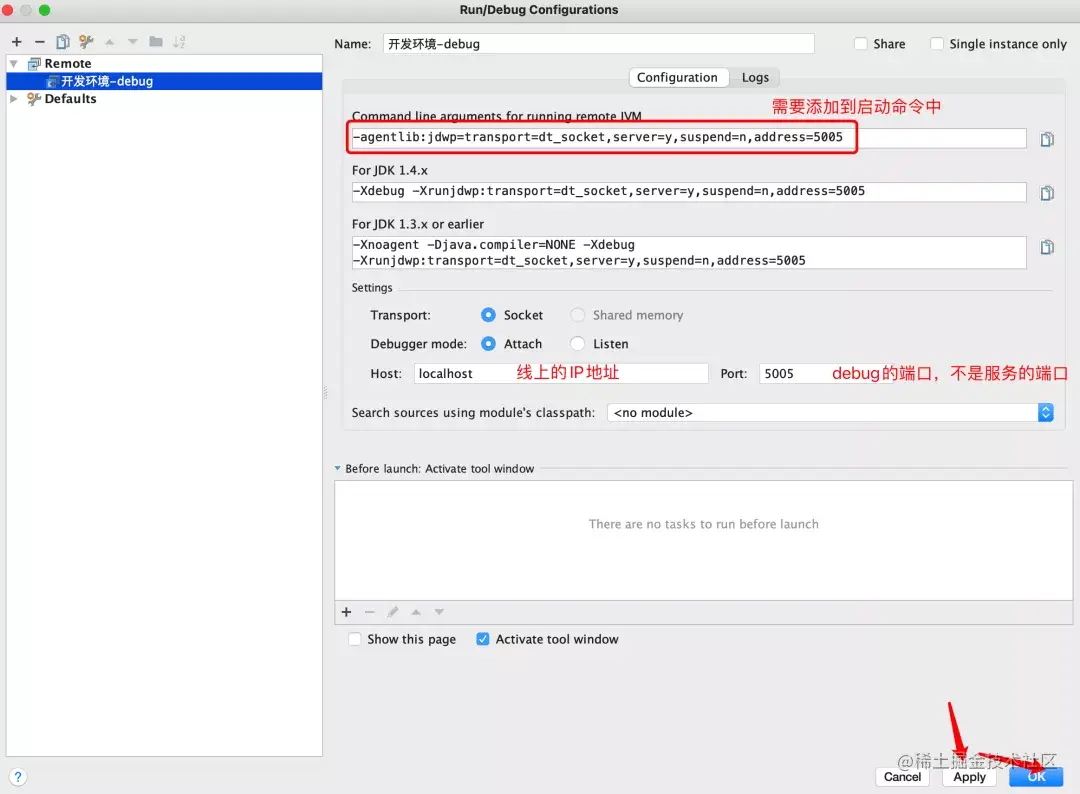Click the Name input field
Viewport: 1080px width, 794px height.
[x=599, y=43]
